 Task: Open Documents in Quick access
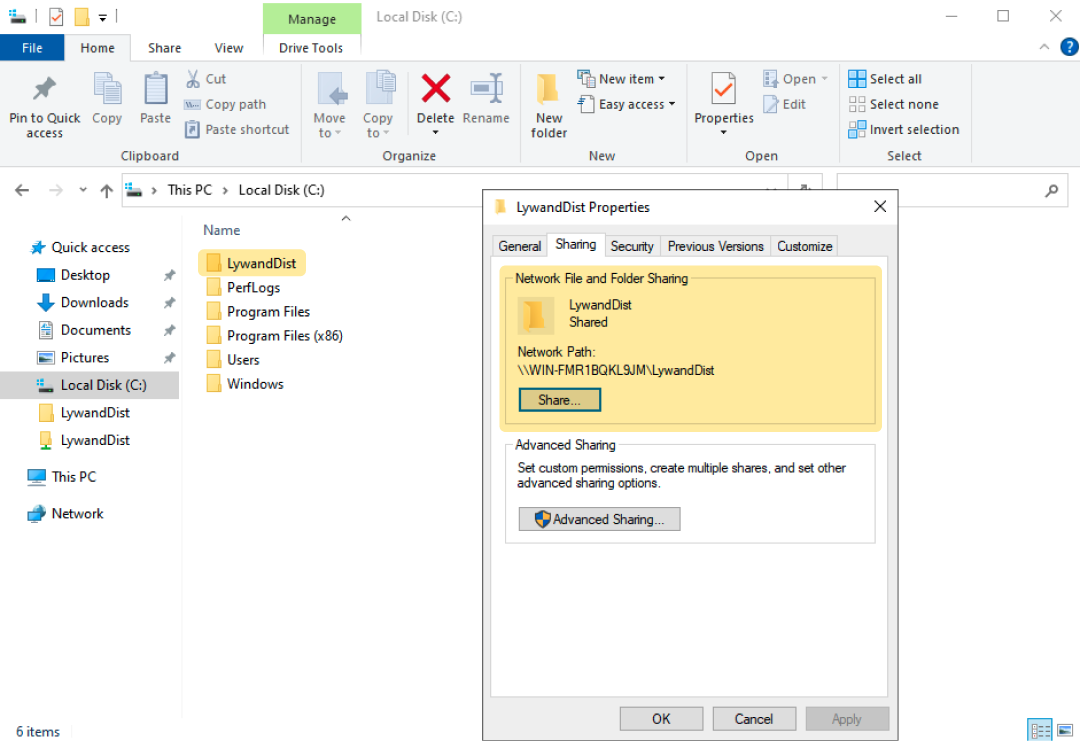[x=95, y=330]
